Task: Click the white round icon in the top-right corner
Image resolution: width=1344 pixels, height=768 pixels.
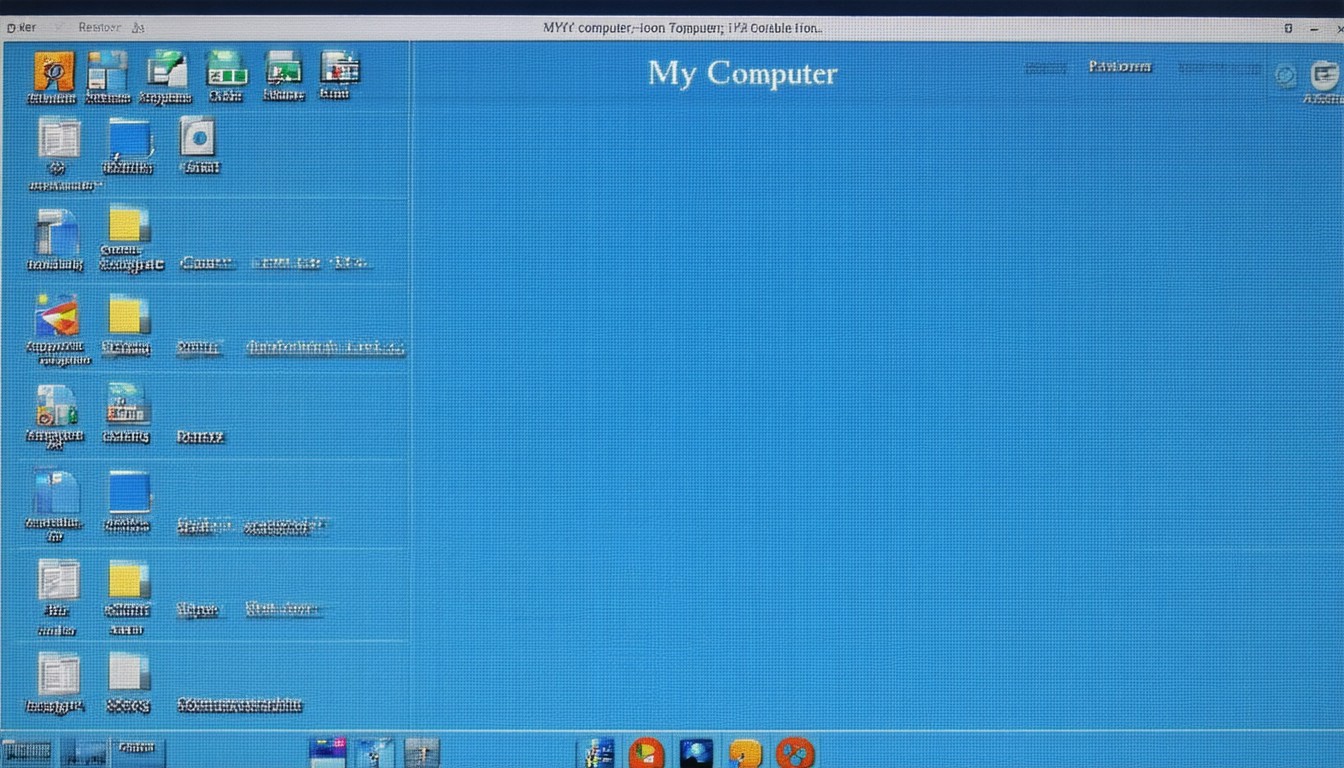Action: pos(1324,75)
